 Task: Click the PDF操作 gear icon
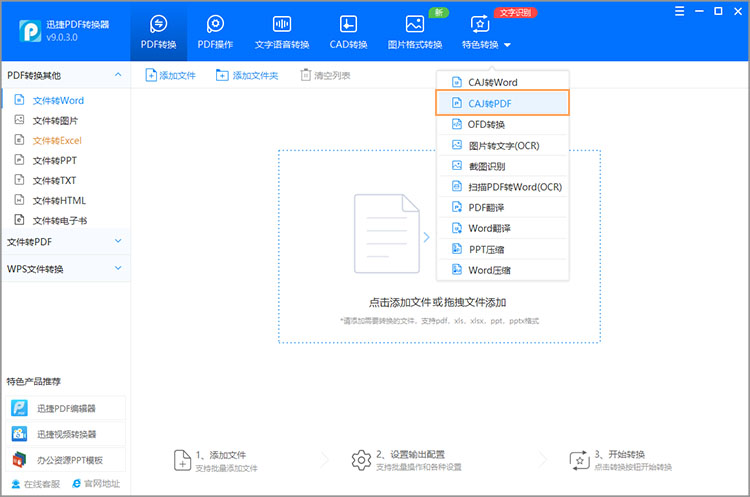tap(215, 23)
